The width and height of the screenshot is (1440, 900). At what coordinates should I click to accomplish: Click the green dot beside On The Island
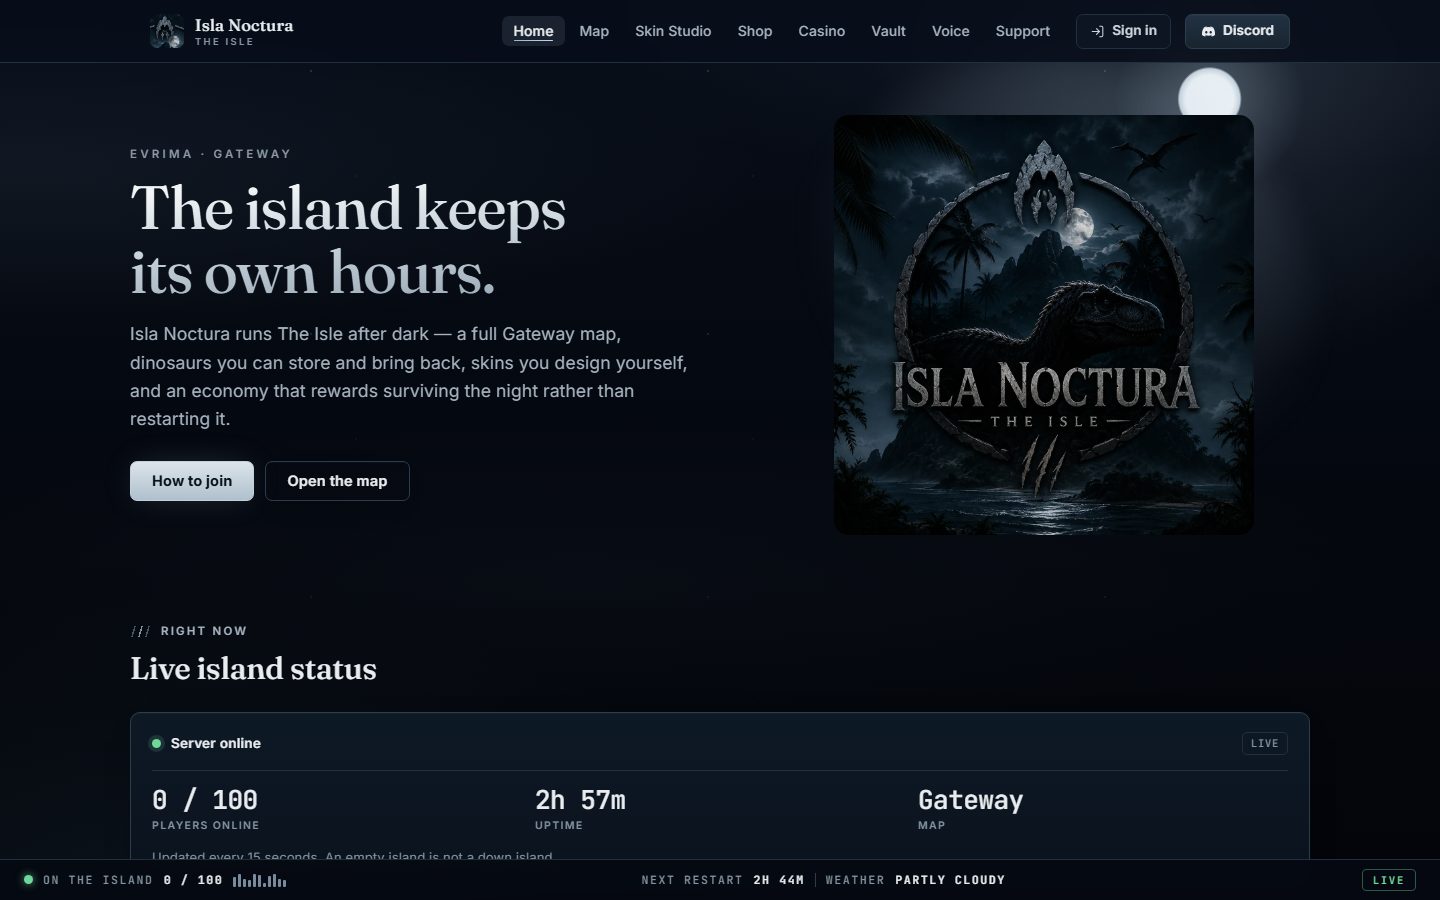(28, 880)
